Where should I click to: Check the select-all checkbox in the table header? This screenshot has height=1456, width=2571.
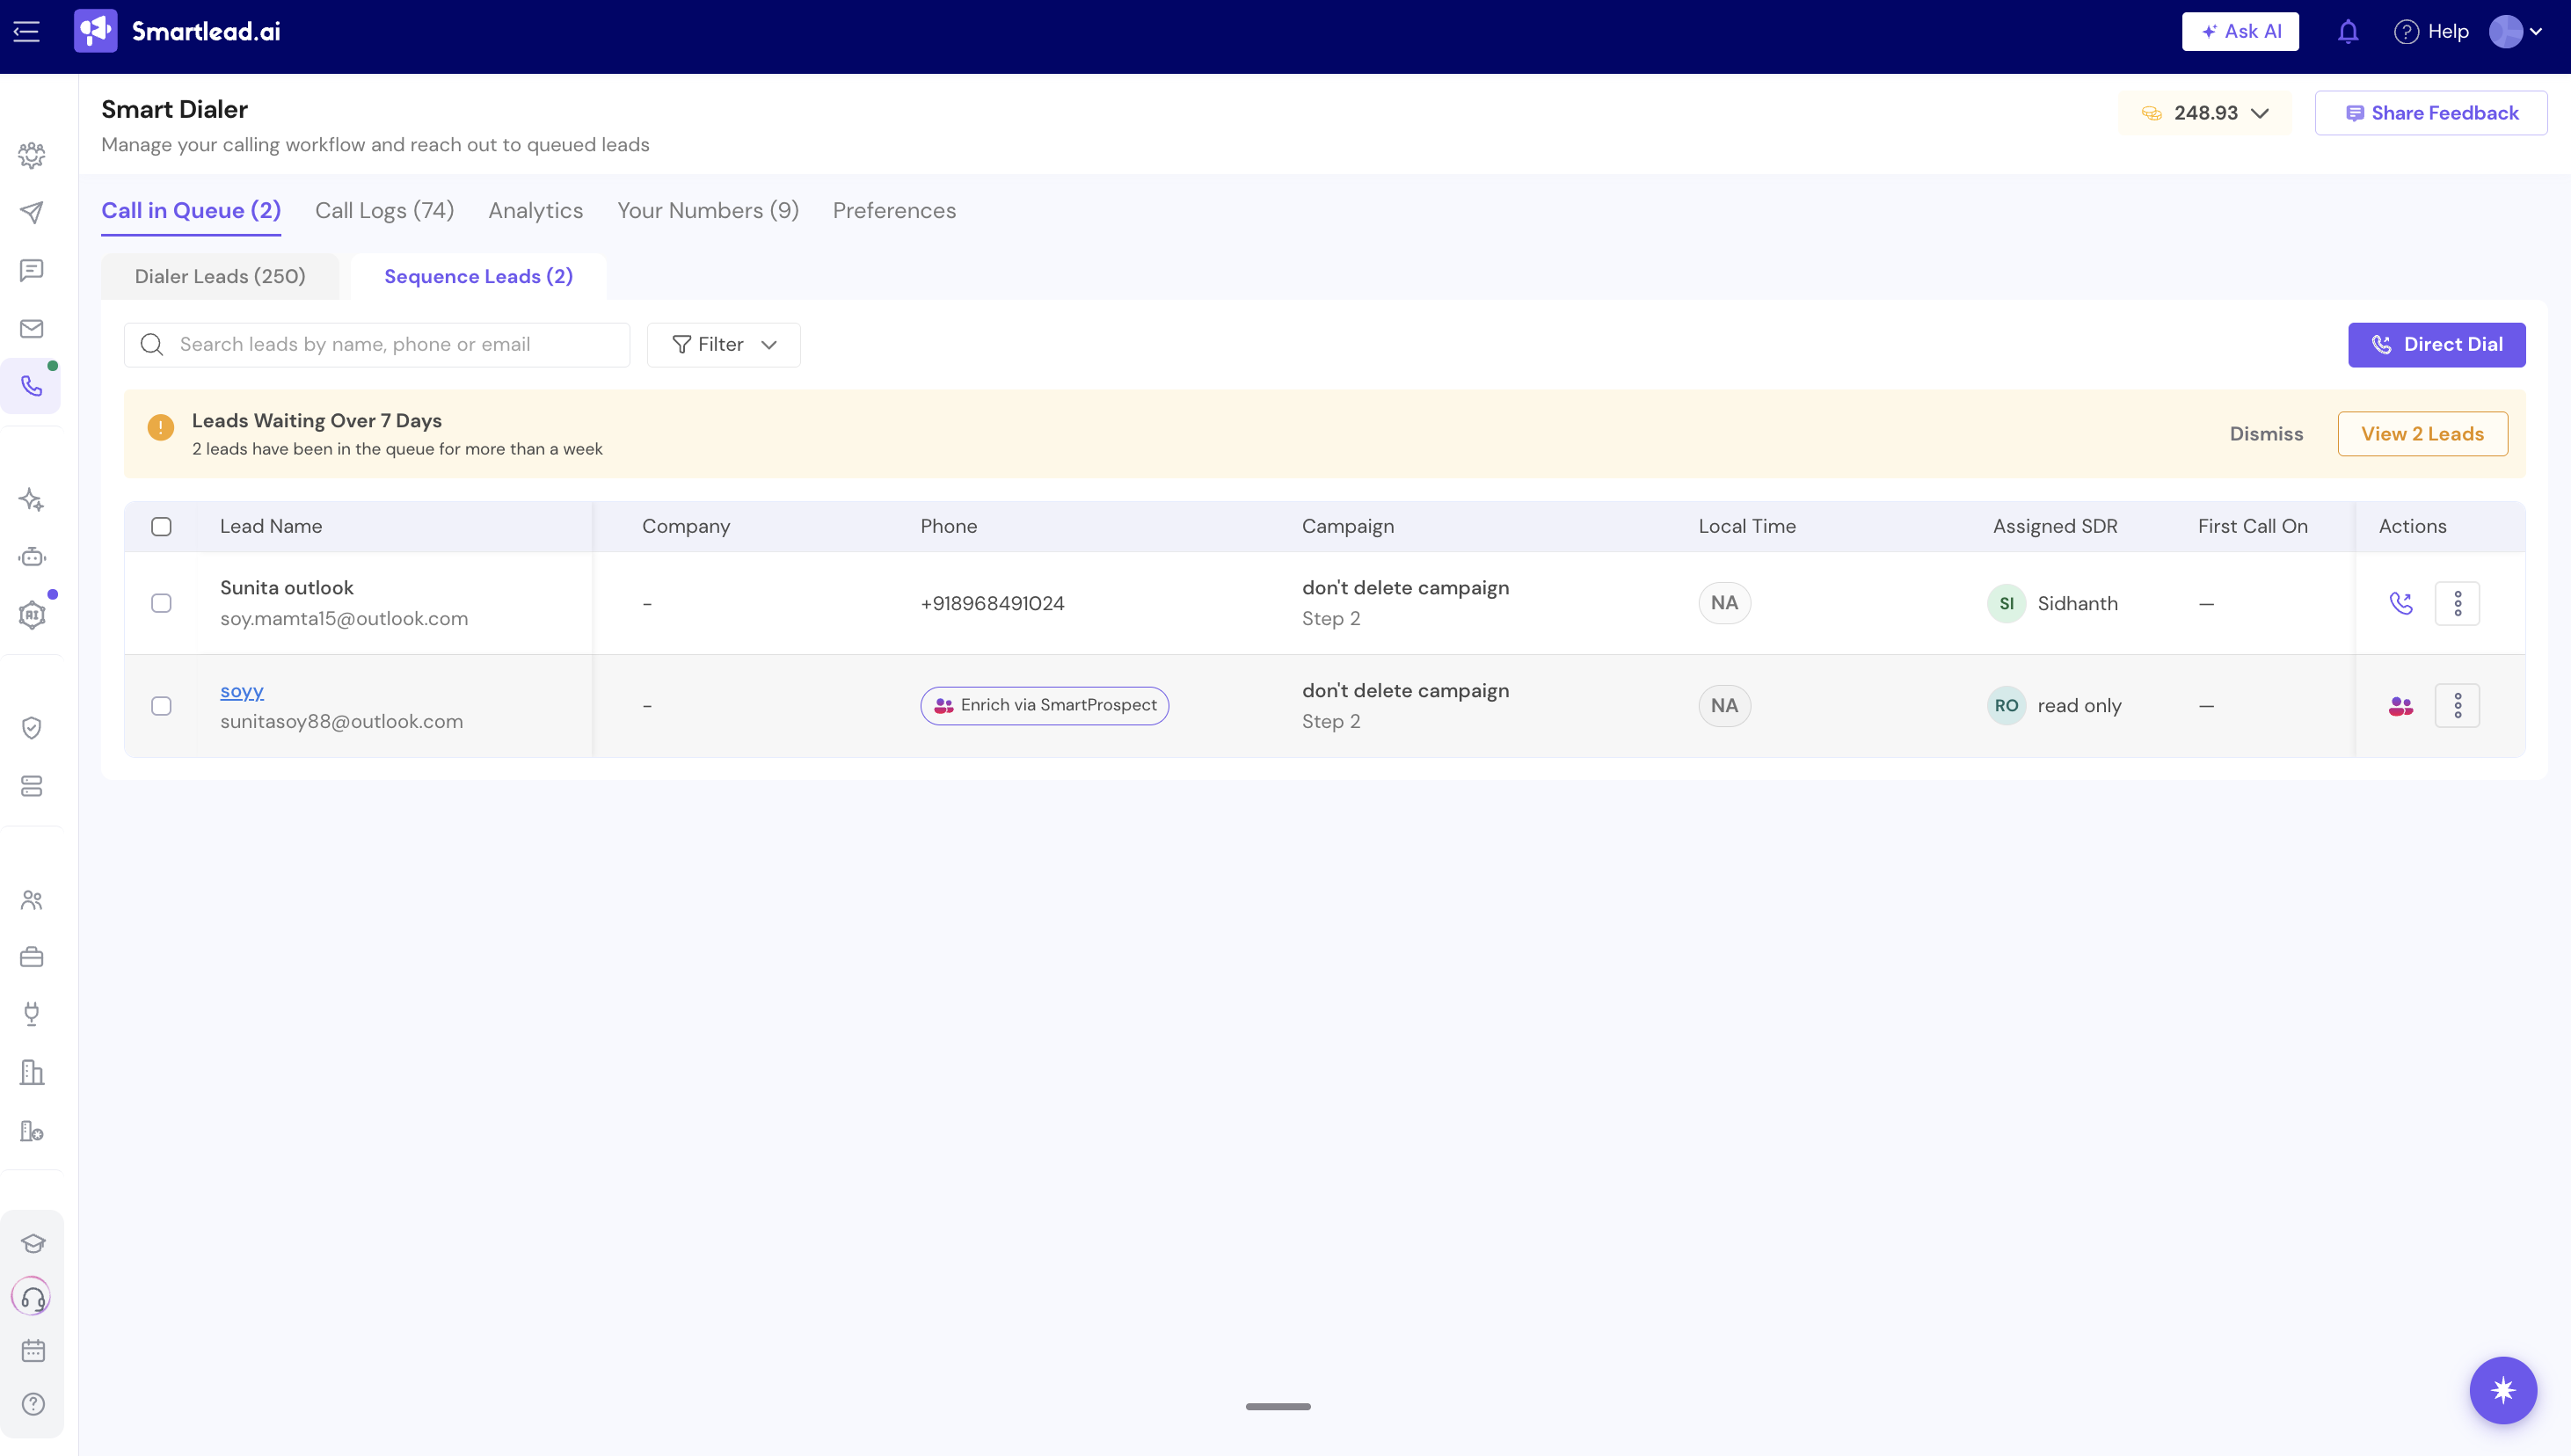point(161,526)
